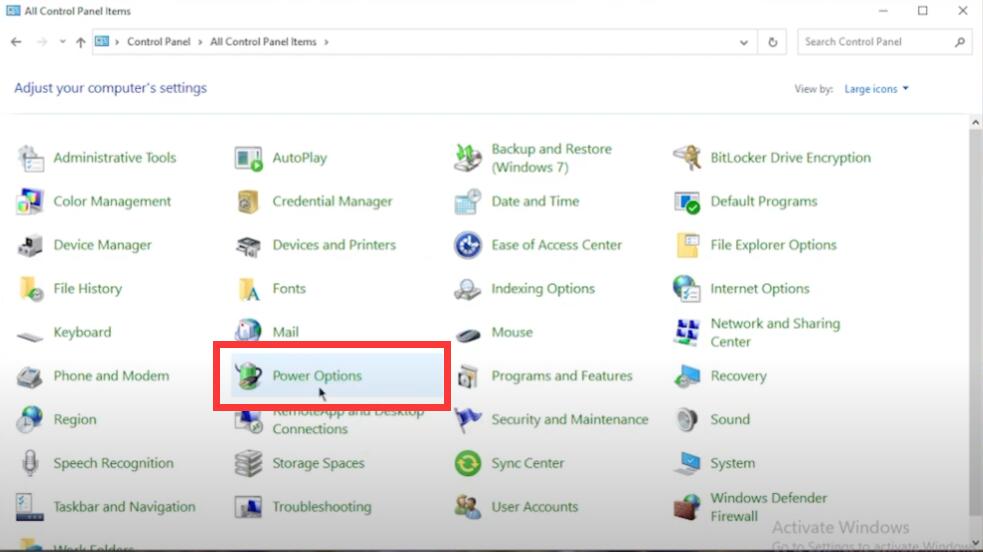Open the Sync Center link
This screenshot has height=552, width=983.
tap(528, 463)
